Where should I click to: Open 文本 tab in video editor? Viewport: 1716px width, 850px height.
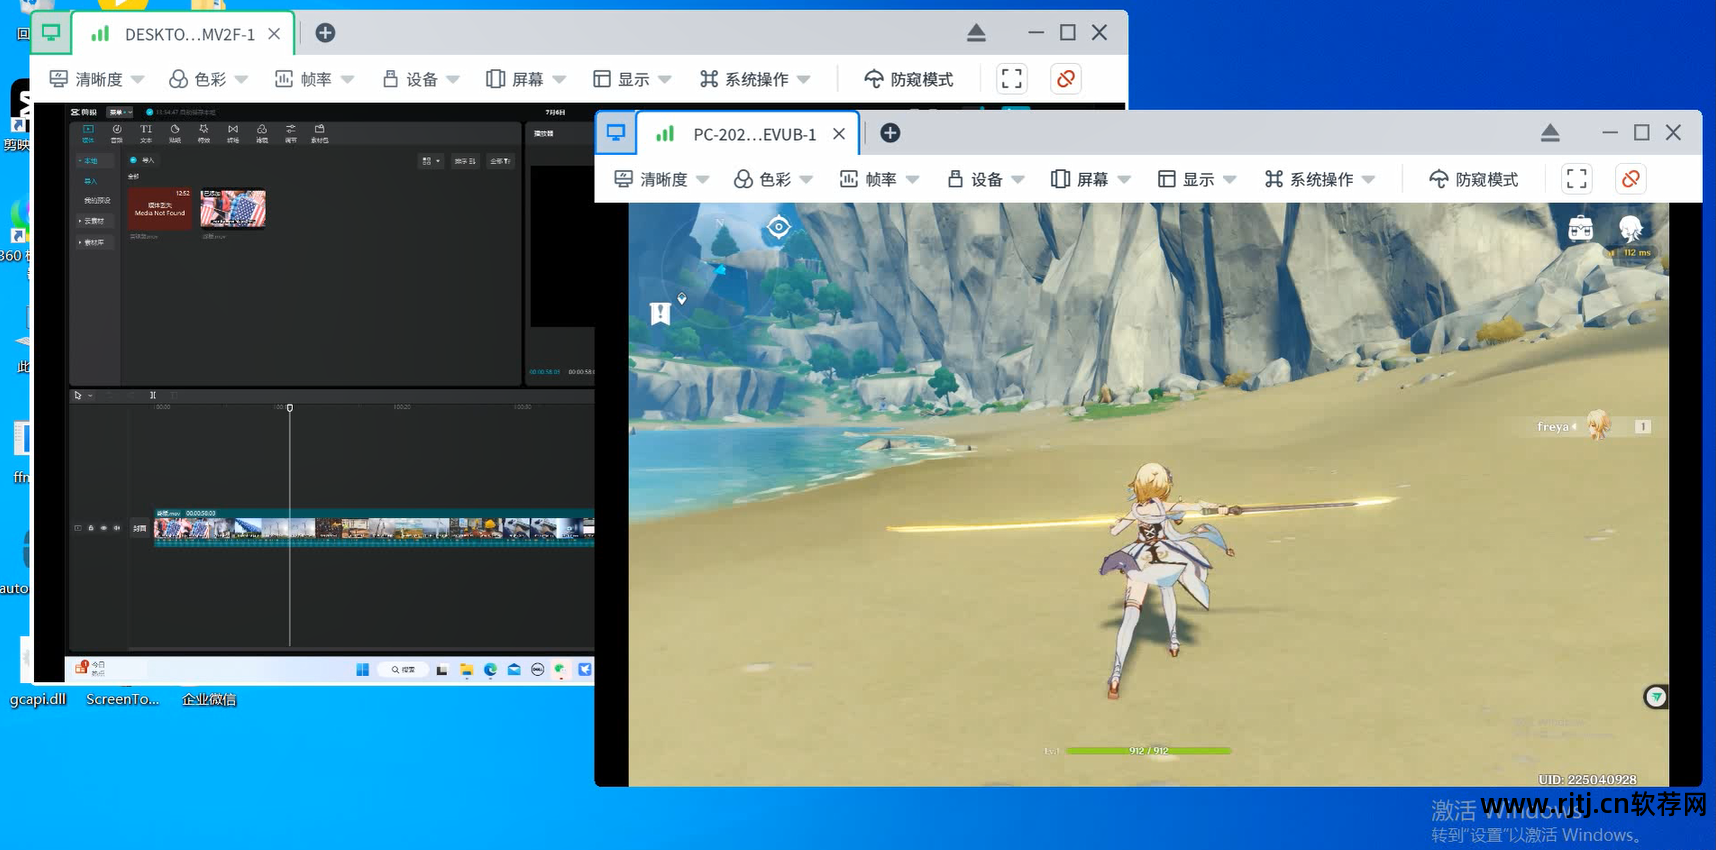pos(146,134)
